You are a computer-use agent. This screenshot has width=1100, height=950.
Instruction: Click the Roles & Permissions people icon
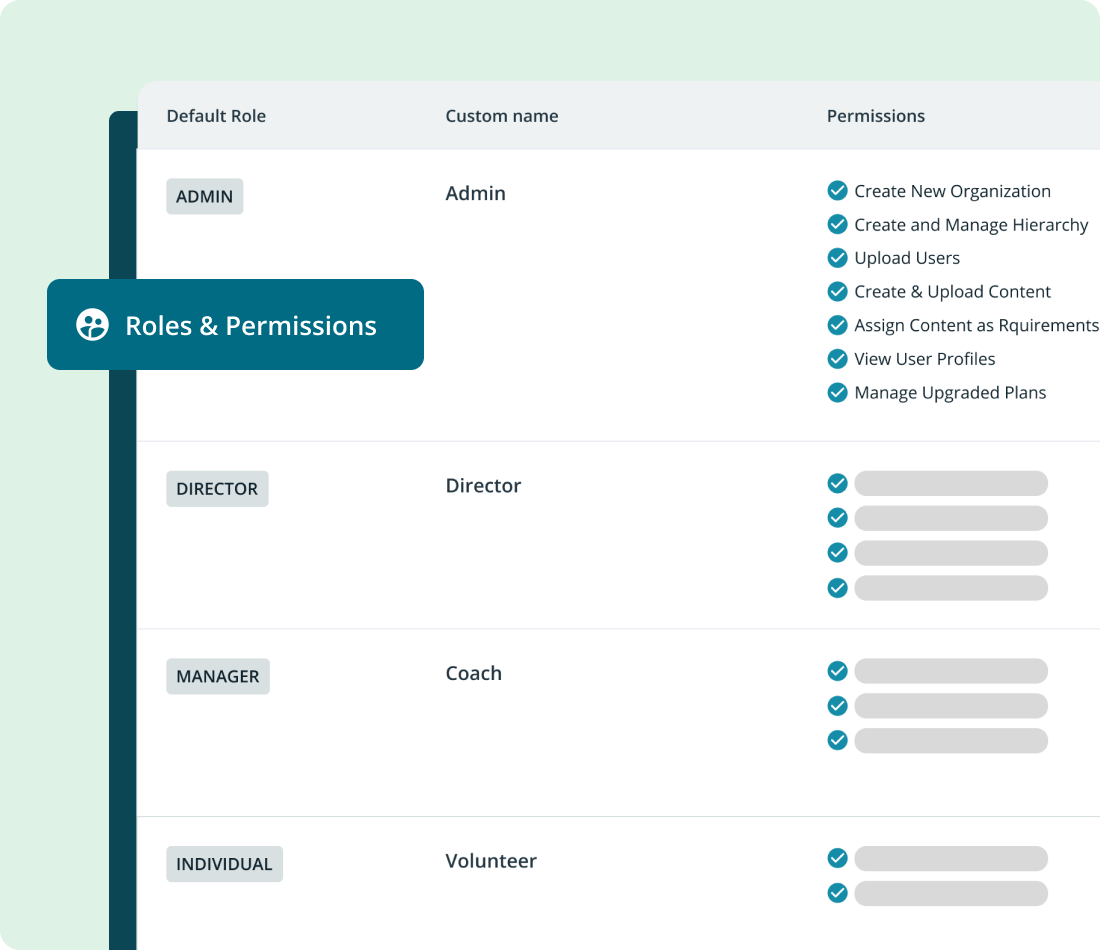coord(92,325)
